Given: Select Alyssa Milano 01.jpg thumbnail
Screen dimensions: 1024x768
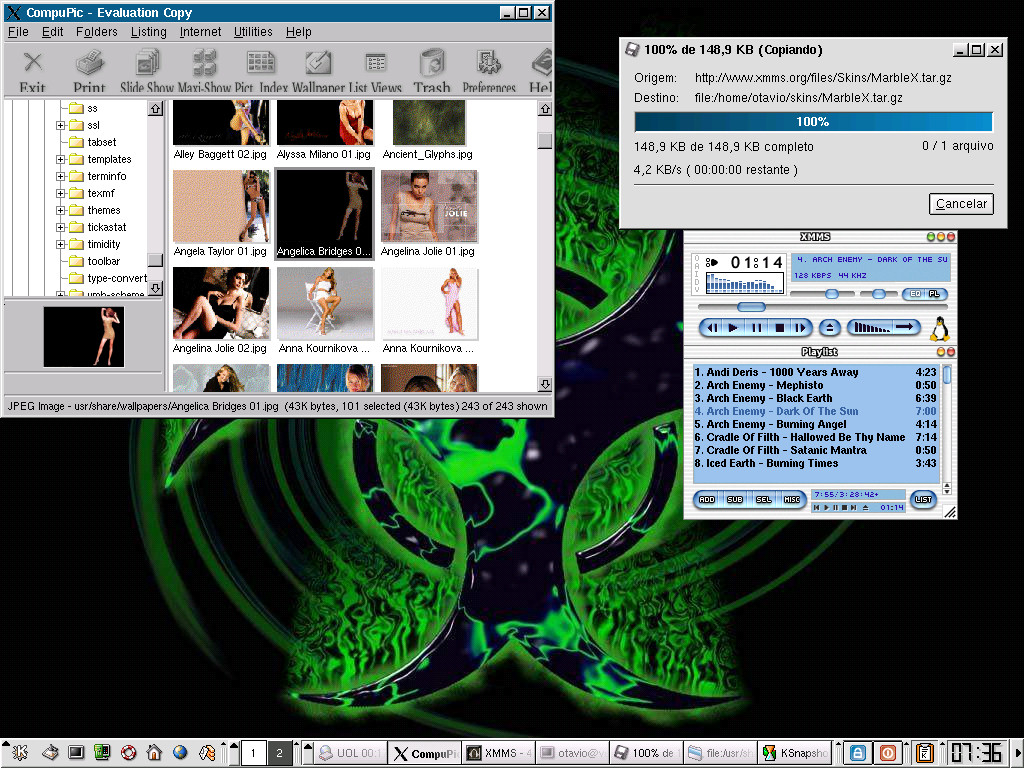Looking at the screenshot, I should pyautogui.click(x=325, y=123).
